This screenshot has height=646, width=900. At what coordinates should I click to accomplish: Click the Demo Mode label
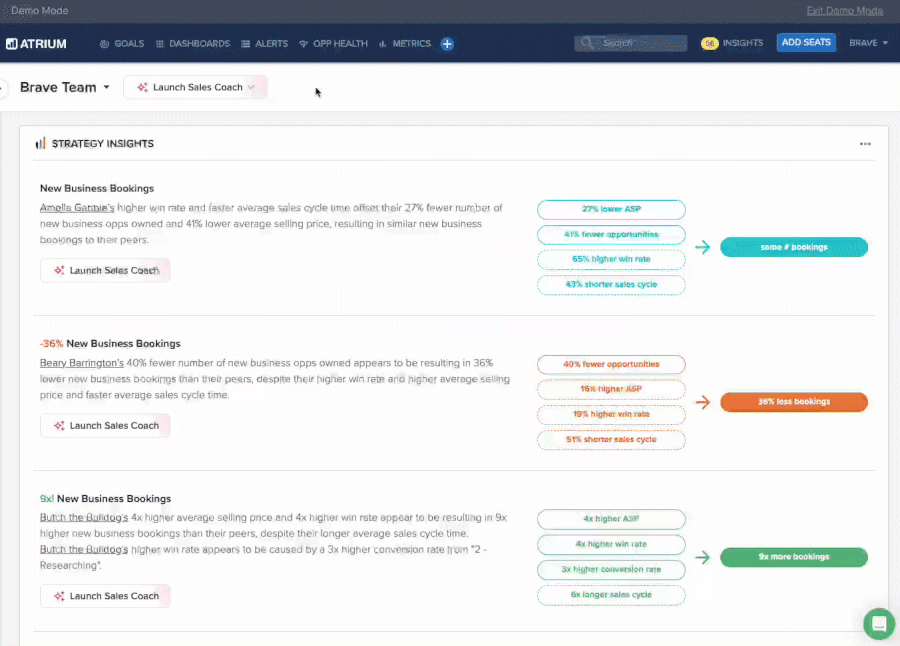click(x=40, y=10)
